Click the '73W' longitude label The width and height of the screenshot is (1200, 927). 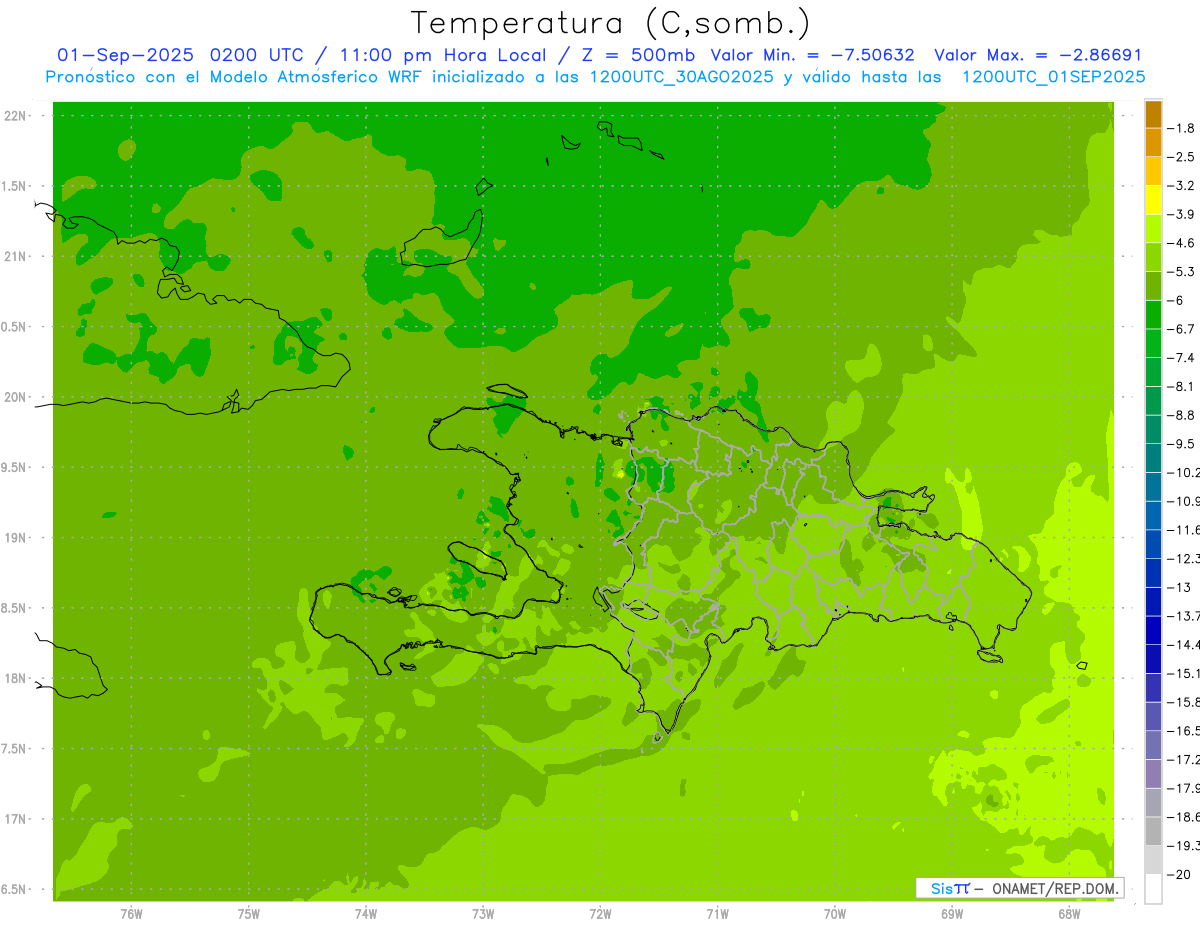[x=483, y=914]
